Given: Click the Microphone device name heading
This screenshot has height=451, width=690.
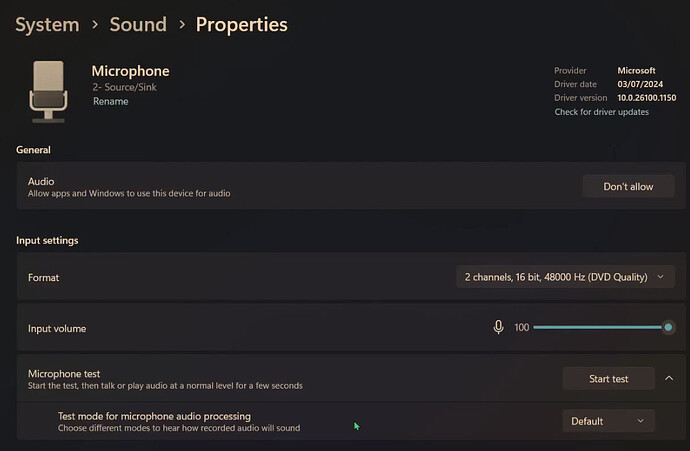Looking at the screenshot, I should coord(130,71).
